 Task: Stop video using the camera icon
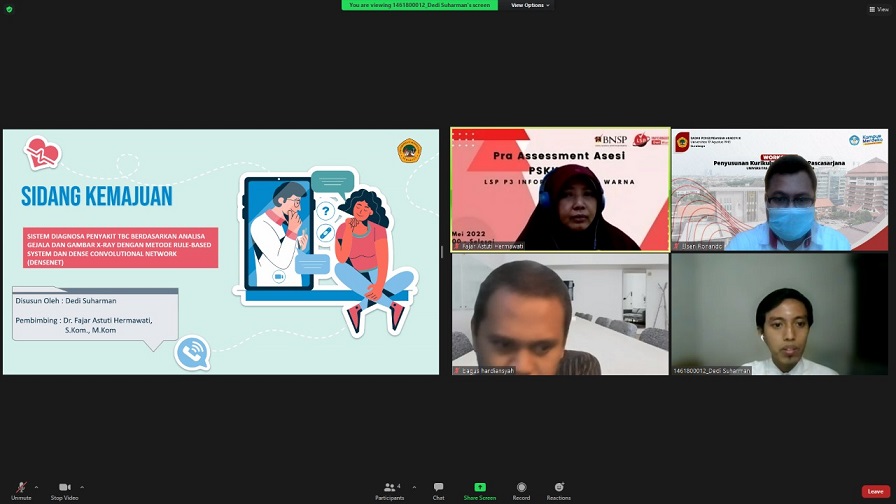(65, 488)
